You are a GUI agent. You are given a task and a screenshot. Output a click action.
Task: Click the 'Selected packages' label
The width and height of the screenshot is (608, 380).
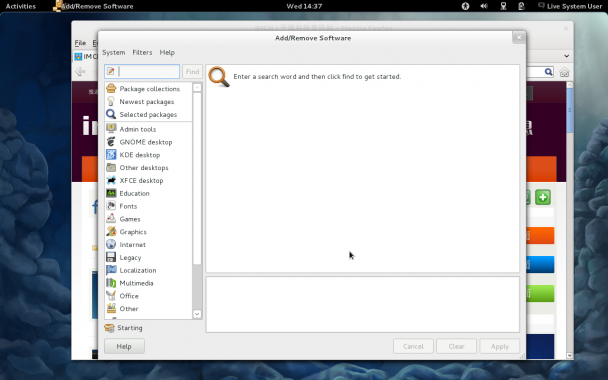[x=148, y=114]
